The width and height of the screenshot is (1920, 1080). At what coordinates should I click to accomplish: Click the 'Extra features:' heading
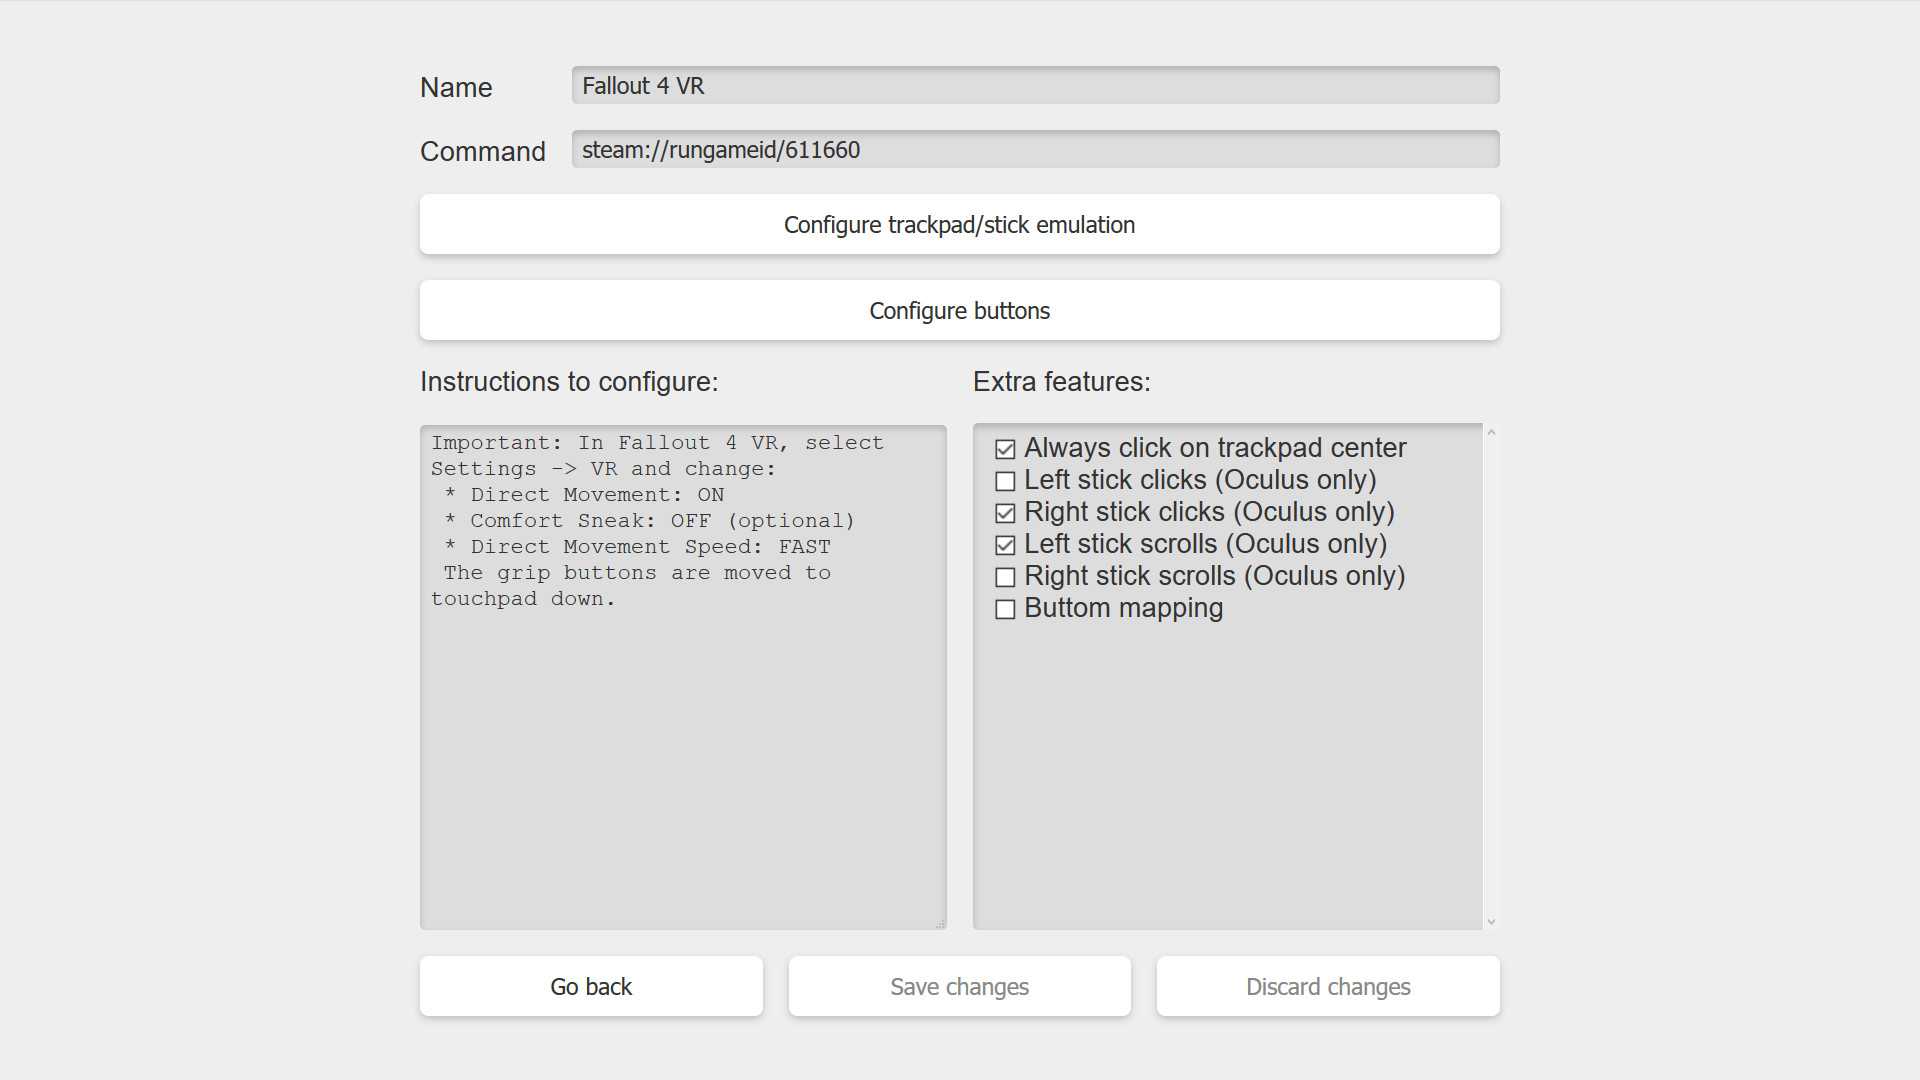coord(1062,382)
